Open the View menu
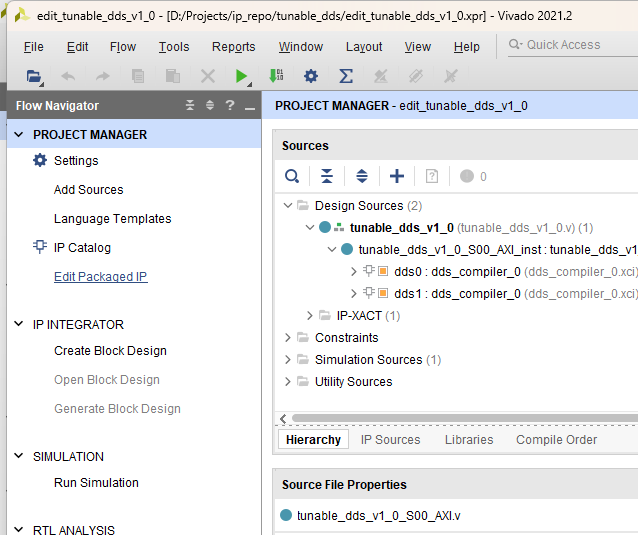This screenshot has width=638, height=535. (418, 47)
